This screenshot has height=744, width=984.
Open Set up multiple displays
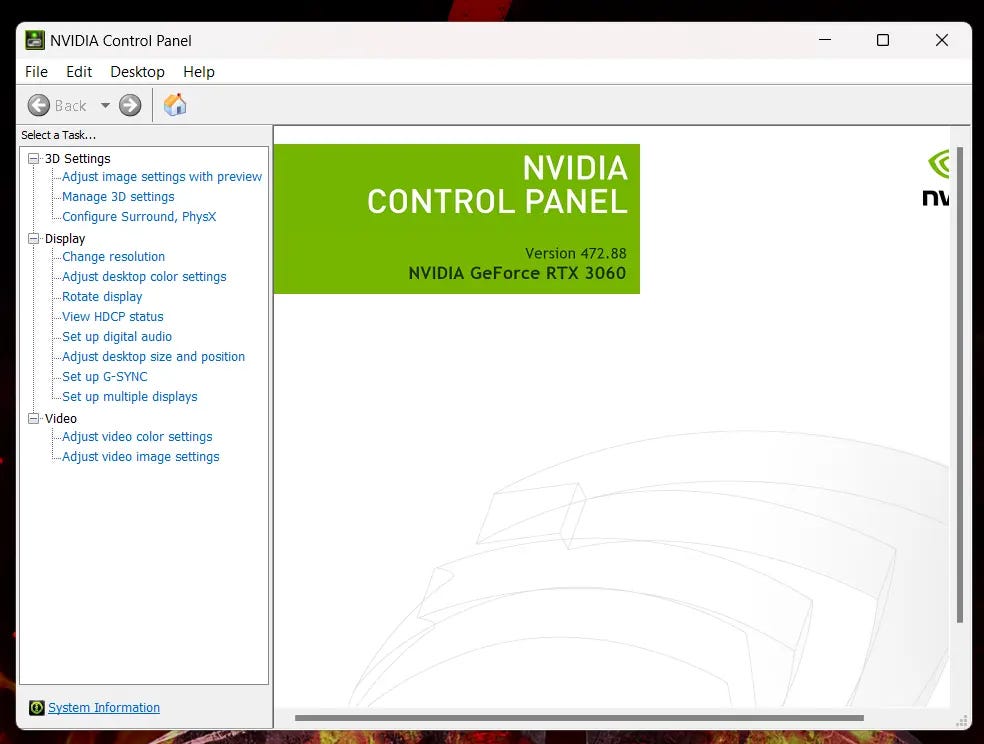coord(130,397)
